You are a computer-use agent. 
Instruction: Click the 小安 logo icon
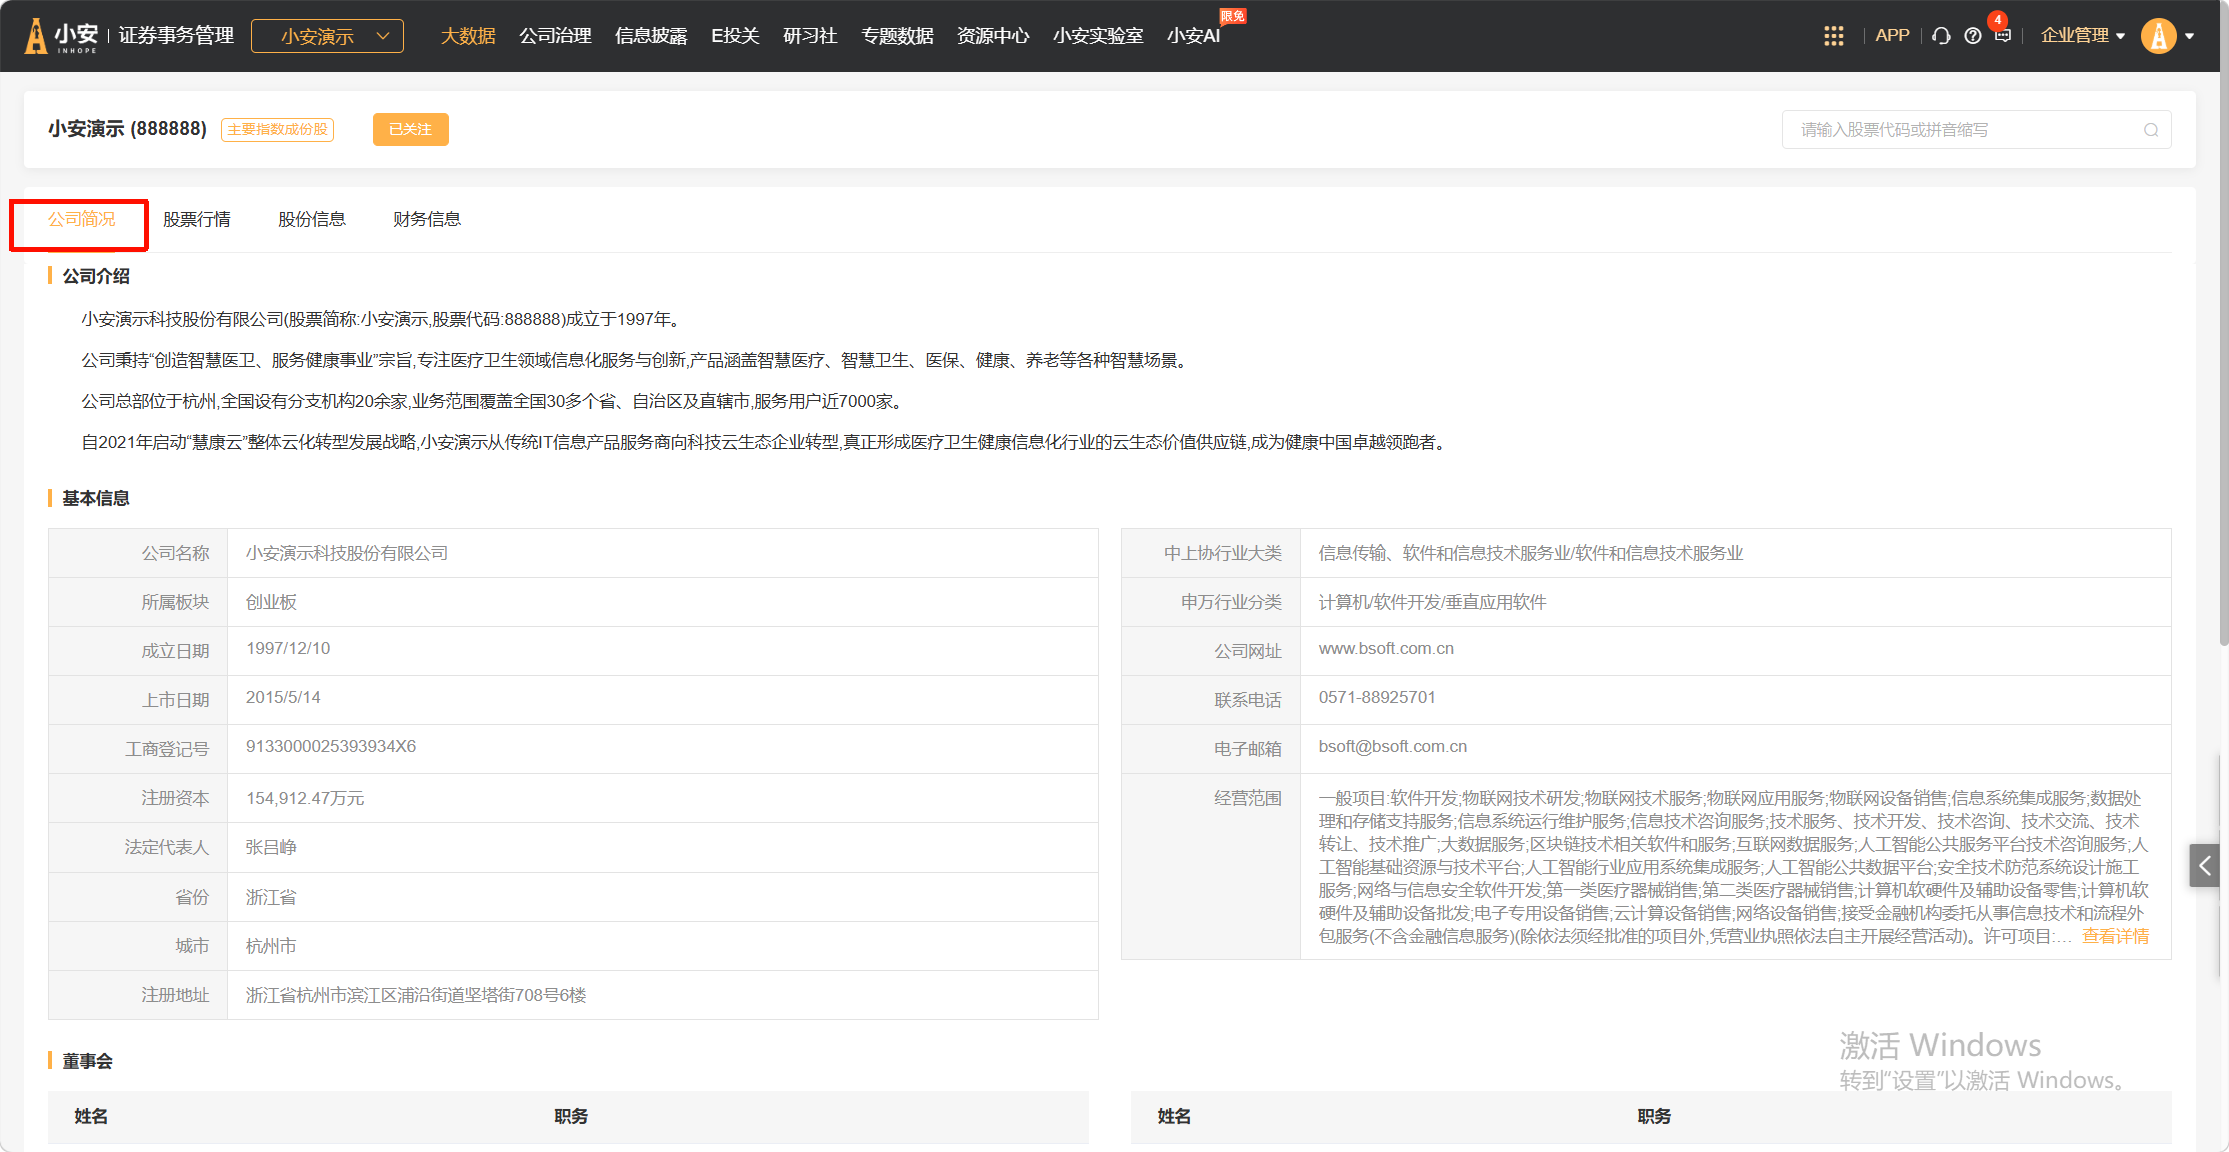tap(37, 36)
